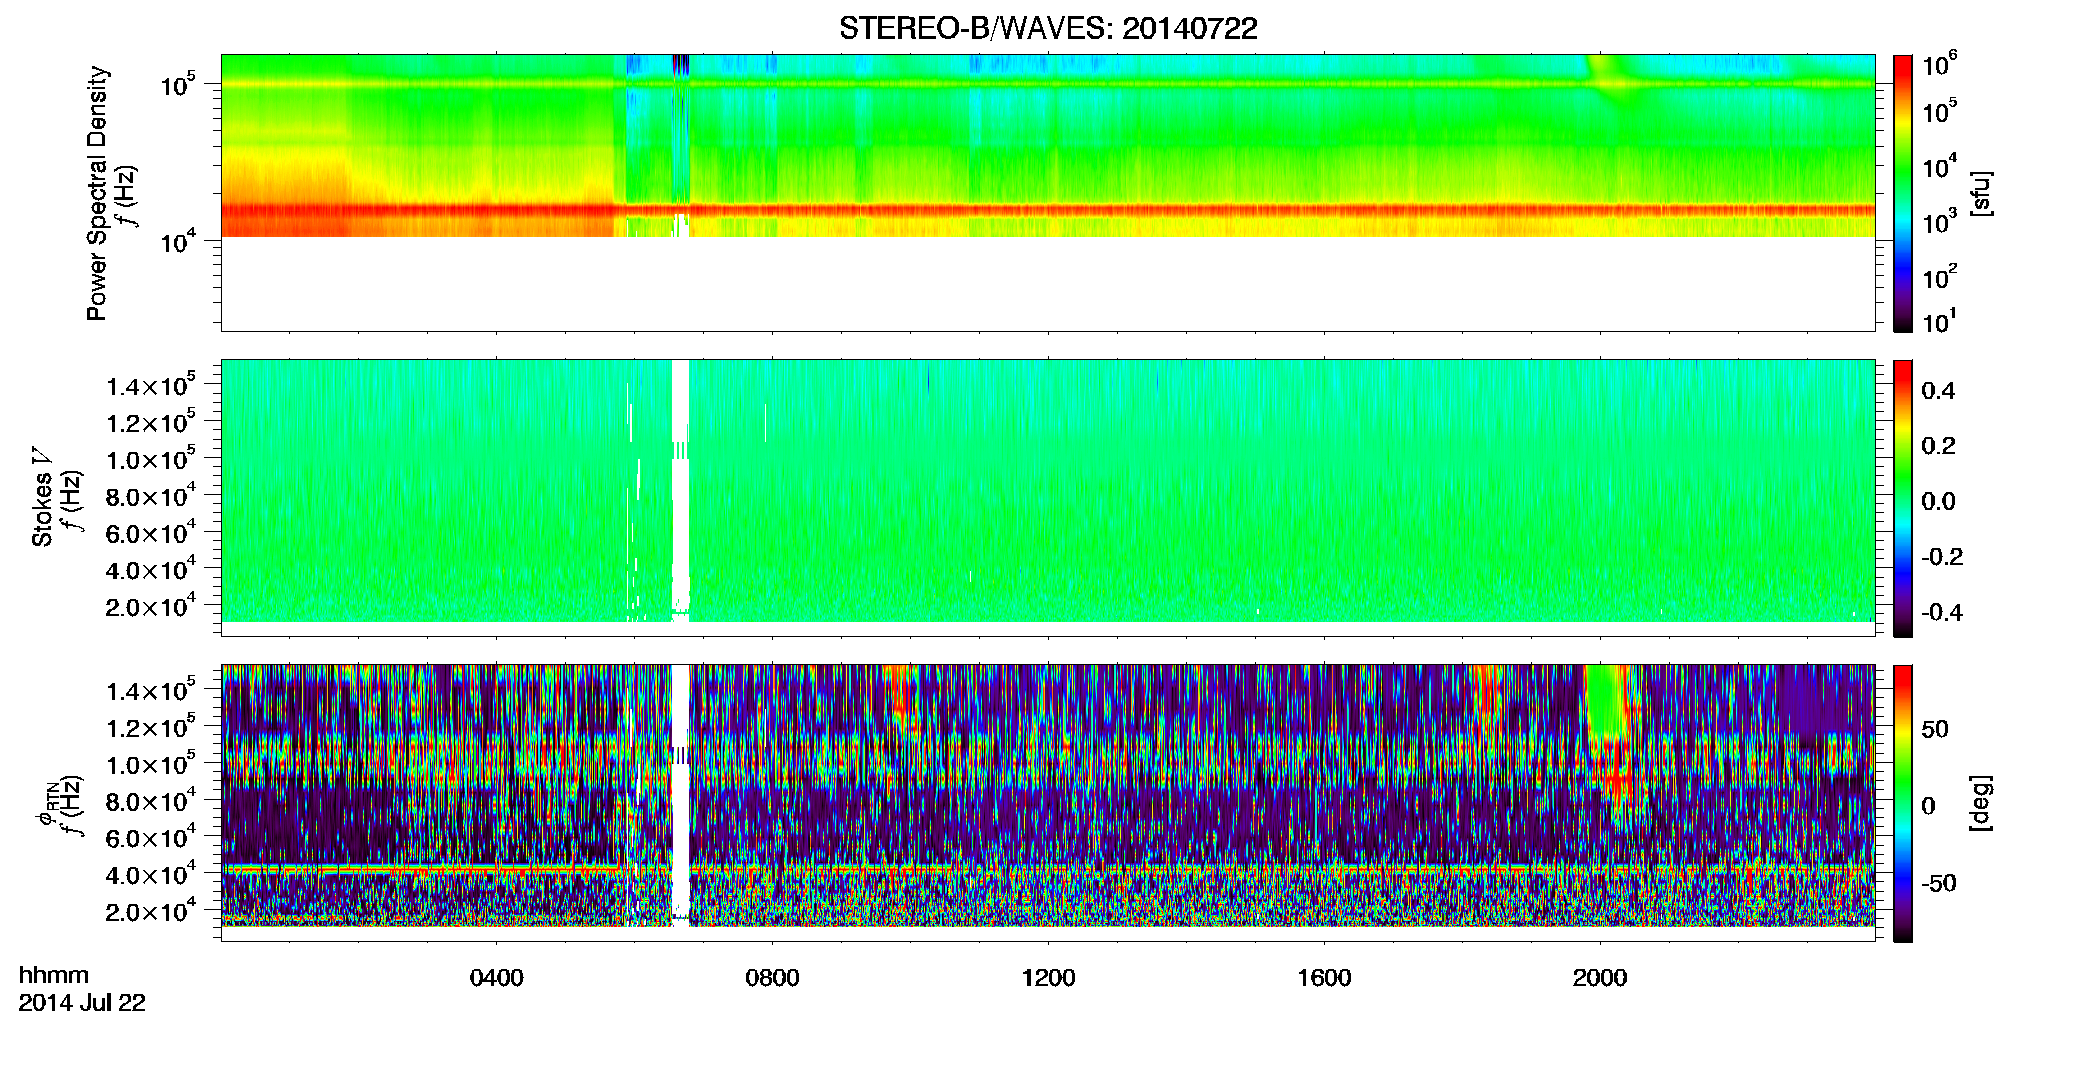Click the white data gap in Stokes panel
2096x1080 pixels.
click(681, 490)
